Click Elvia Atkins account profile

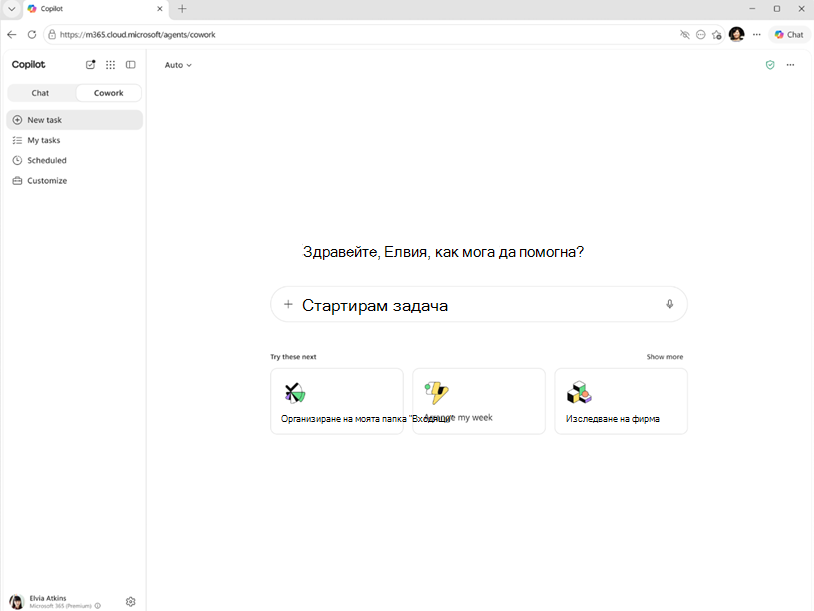coord(55,601)
